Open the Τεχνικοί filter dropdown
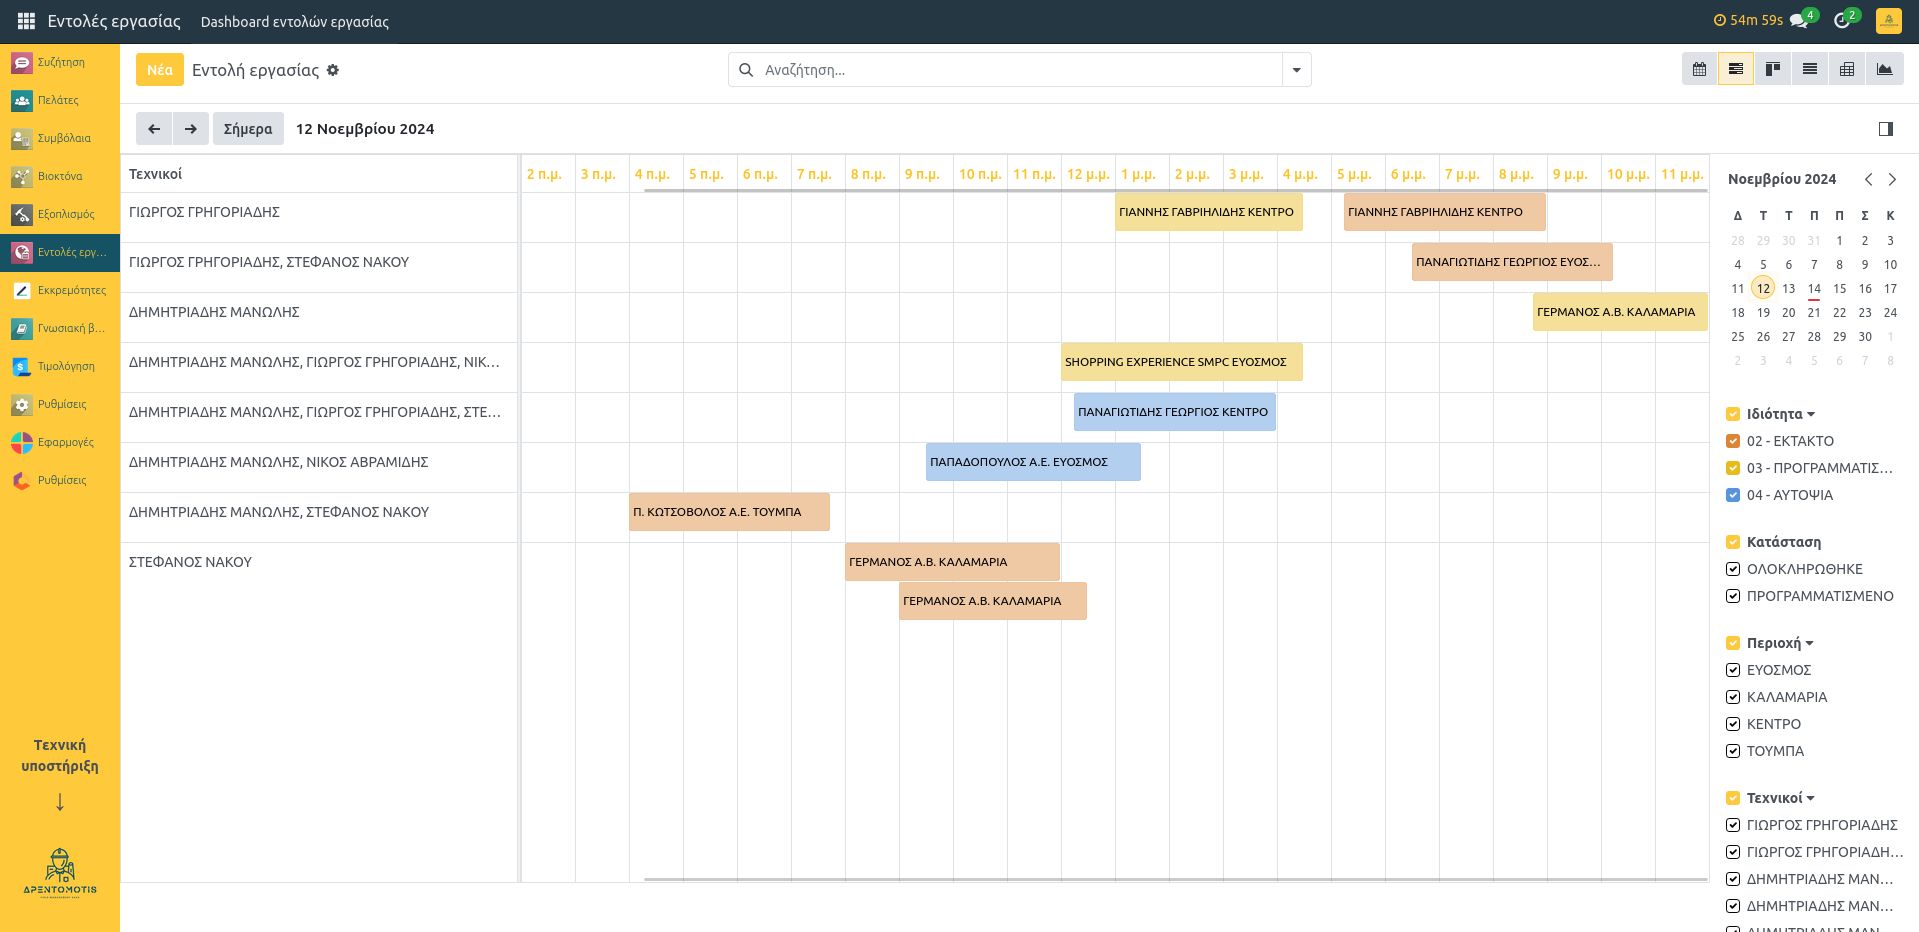 pos(1780,798)
